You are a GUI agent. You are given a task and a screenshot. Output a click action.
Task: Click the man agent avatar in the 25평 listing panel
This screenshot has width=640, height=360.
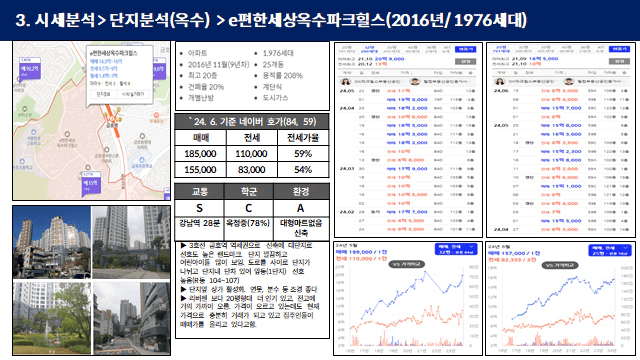tap(569, 81)
